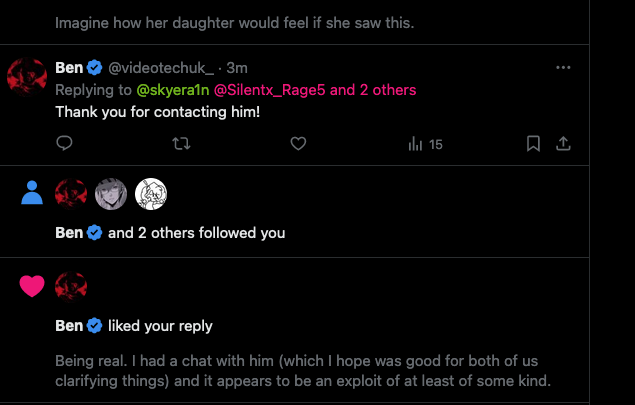Screen dimensions: 635x405
Task: Click Ben's avatar beside the tweet
Action: pyautogui.click(x=27, y=77)
